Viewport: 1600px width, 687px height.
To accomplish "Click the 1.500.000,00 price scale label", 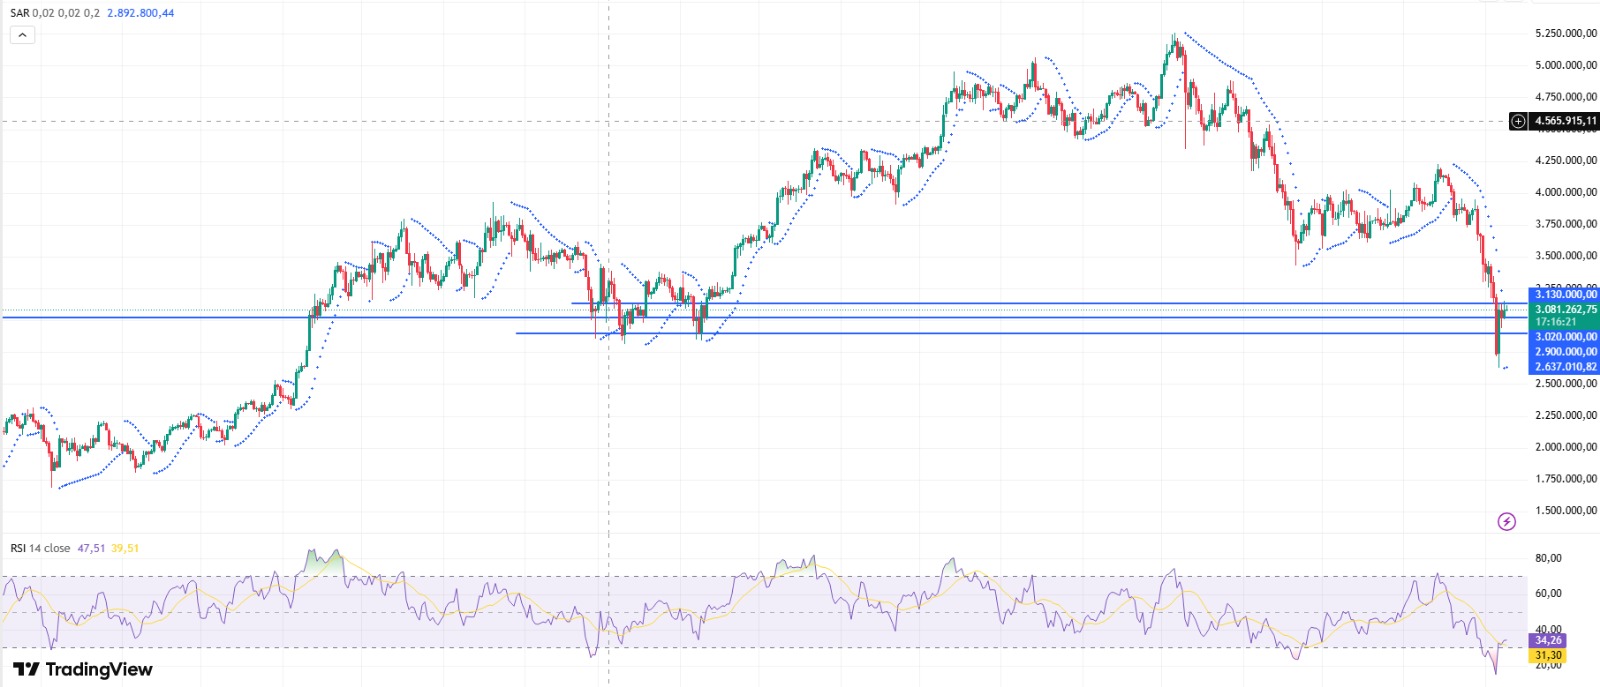I will click(x=1565, y=510).
